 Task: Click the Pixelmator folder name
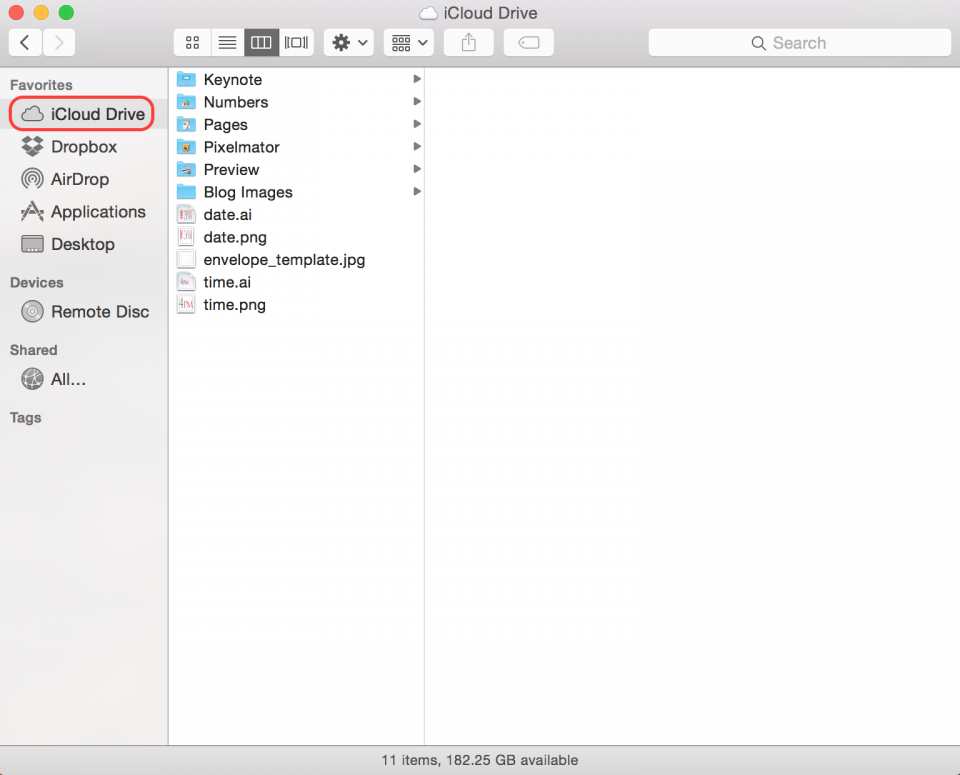click(x=241, y=147)
